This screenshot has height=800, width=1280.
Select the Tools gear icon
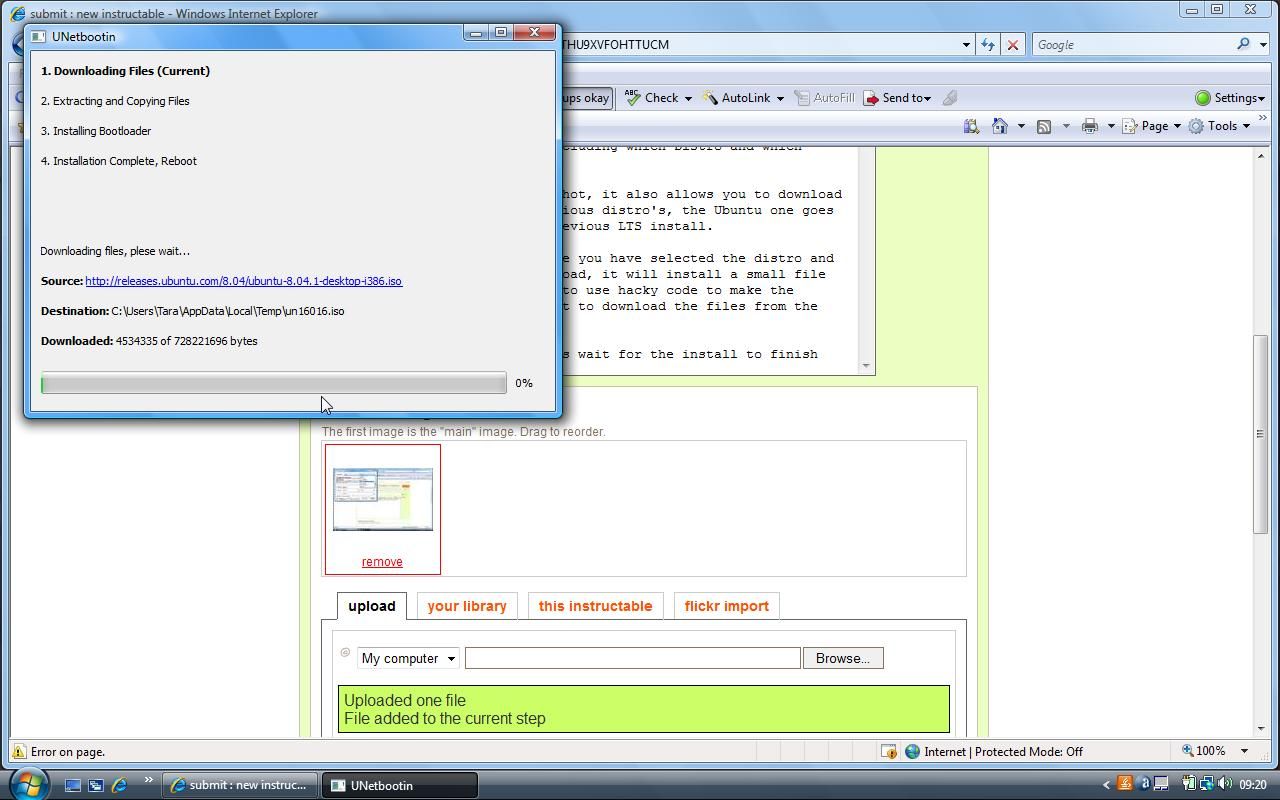coord(1197,126)
